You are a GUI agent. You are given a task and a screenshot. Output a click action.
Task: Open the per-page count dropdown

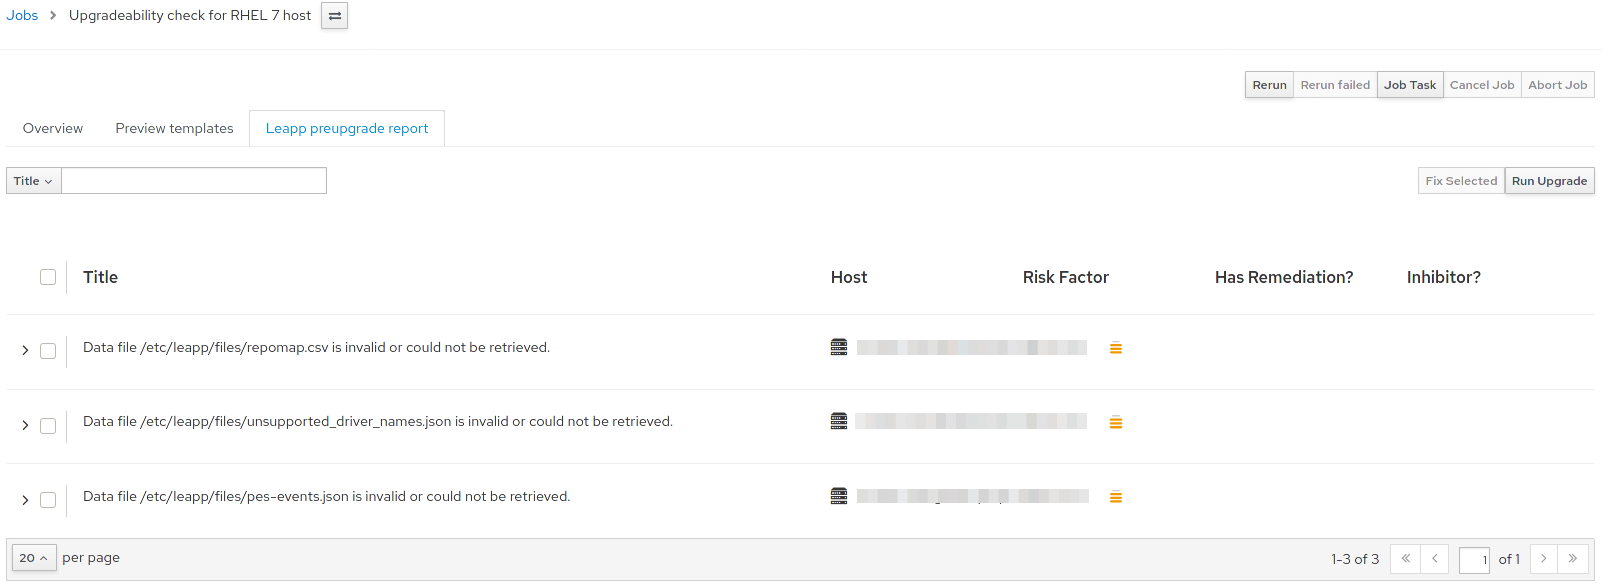point(33,557)
